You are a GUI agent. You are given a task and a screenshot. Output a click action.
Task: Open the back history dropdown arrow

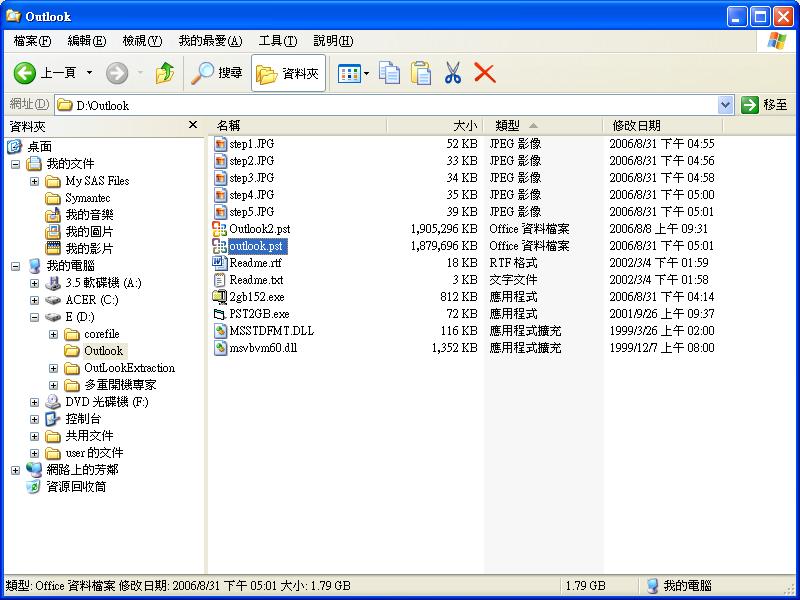[x=89, y=73]
